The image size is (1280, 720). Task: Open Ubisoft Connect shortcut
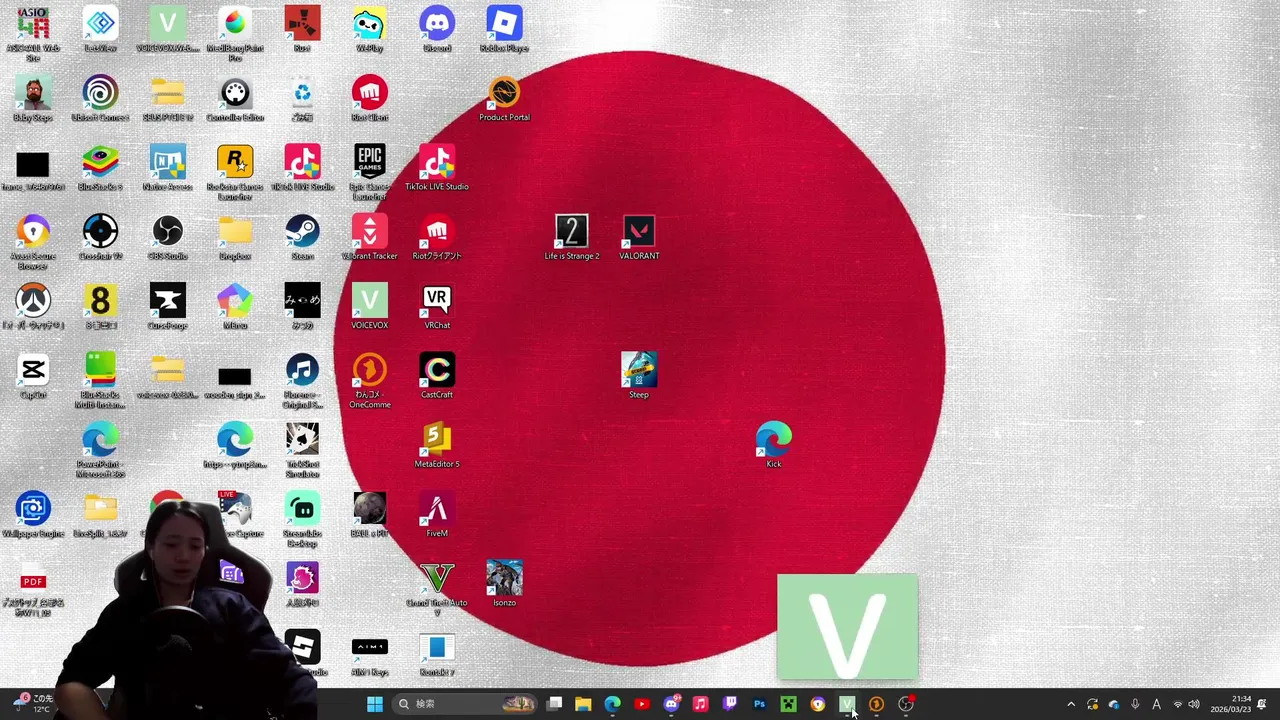click(x=100, y=98)
